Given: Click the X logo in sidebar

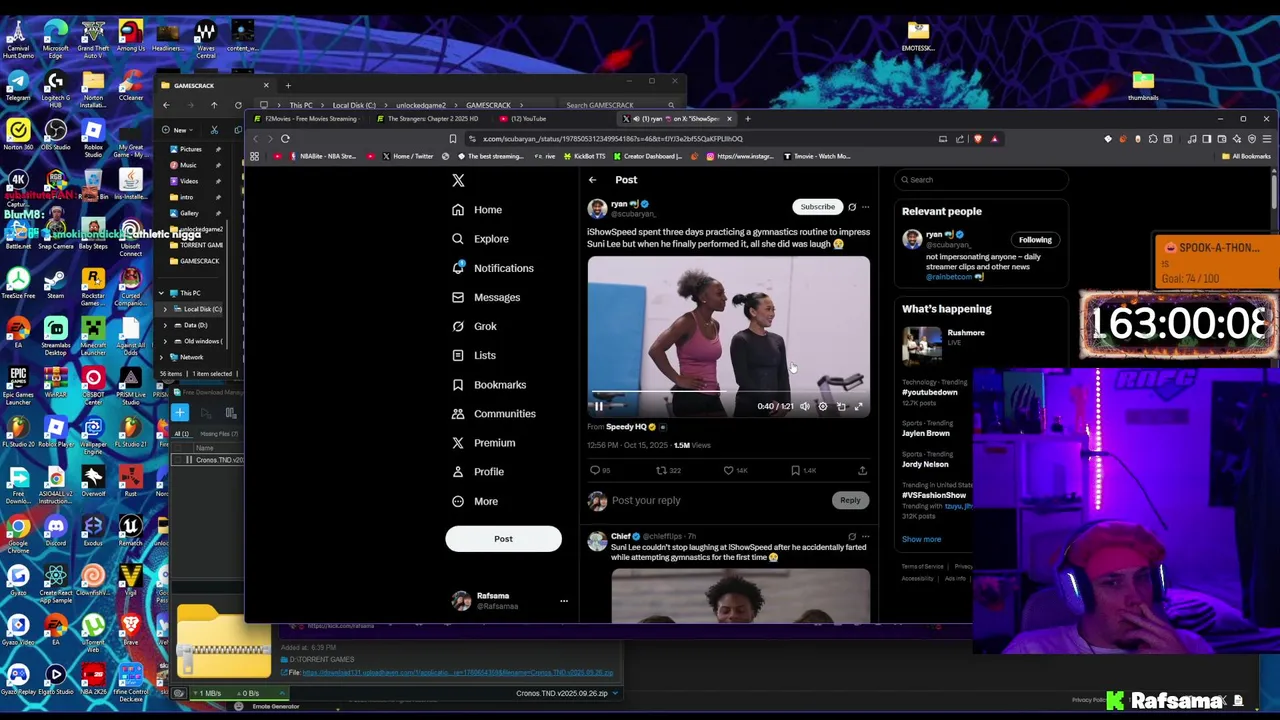Looking at the screenshot, I should click(458, 180).
